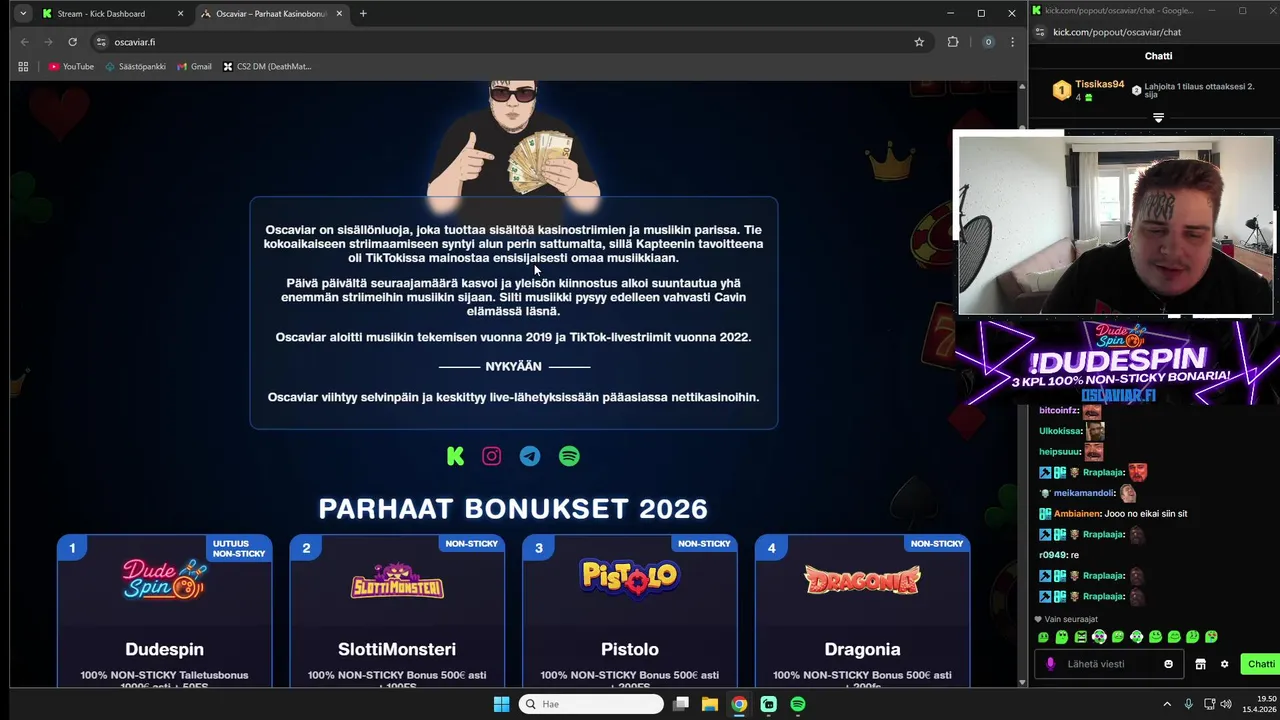This screenshot has height=720, width=1280.
Task: Click the heipsuuu chat username
Action: point(1059,452)
